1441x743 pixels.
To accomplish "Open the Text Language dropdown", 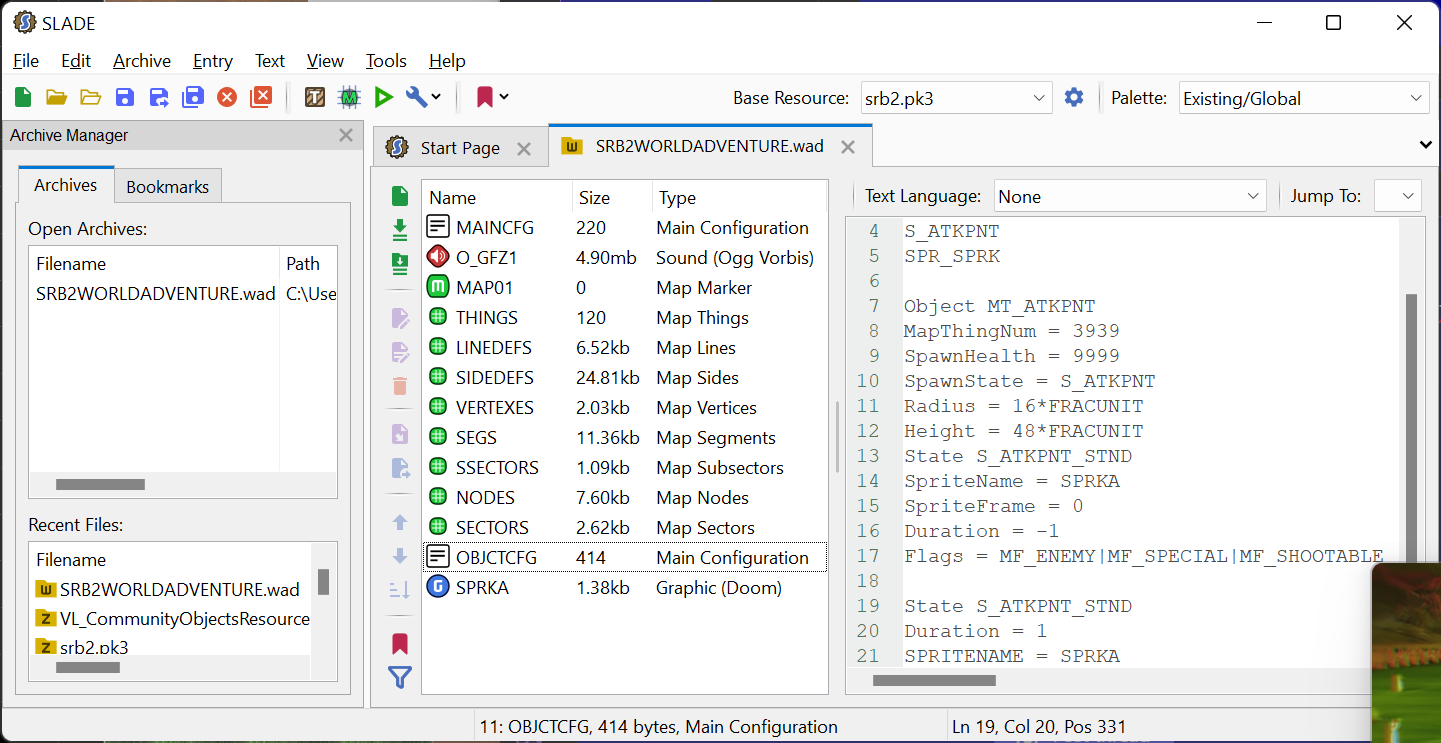I will 1130,196.
